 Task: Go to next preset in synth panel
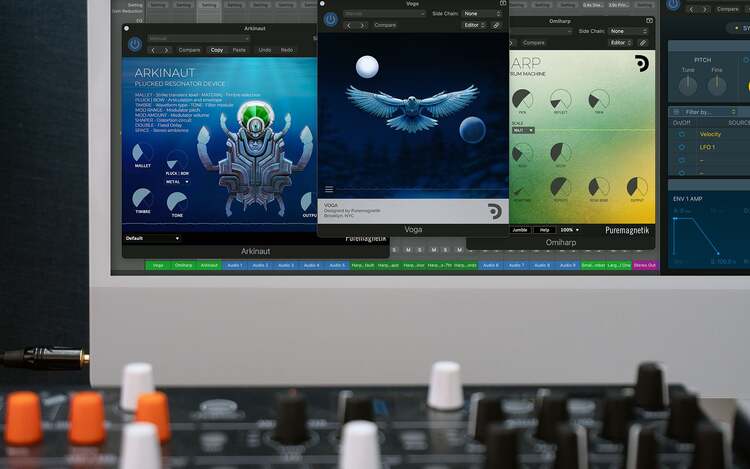tap(705, 9)
